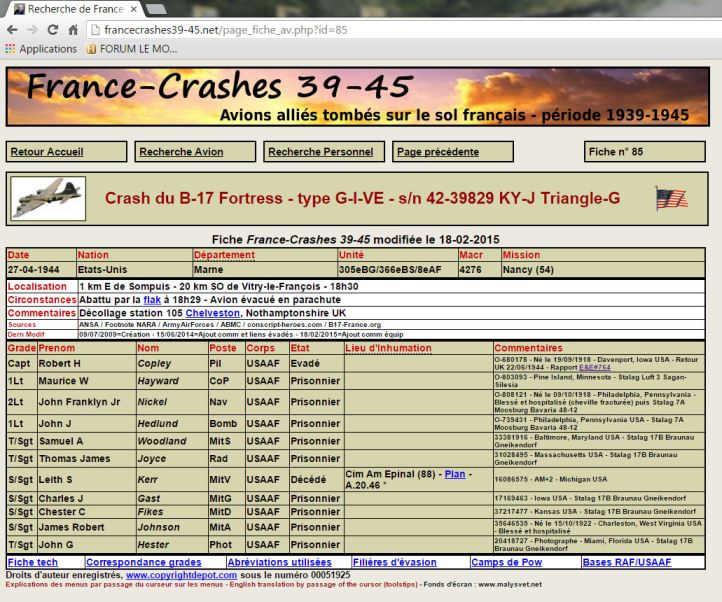722x602 pixels.
Task: Click the France-Crashes 39-45 banner
Action: 357,96
